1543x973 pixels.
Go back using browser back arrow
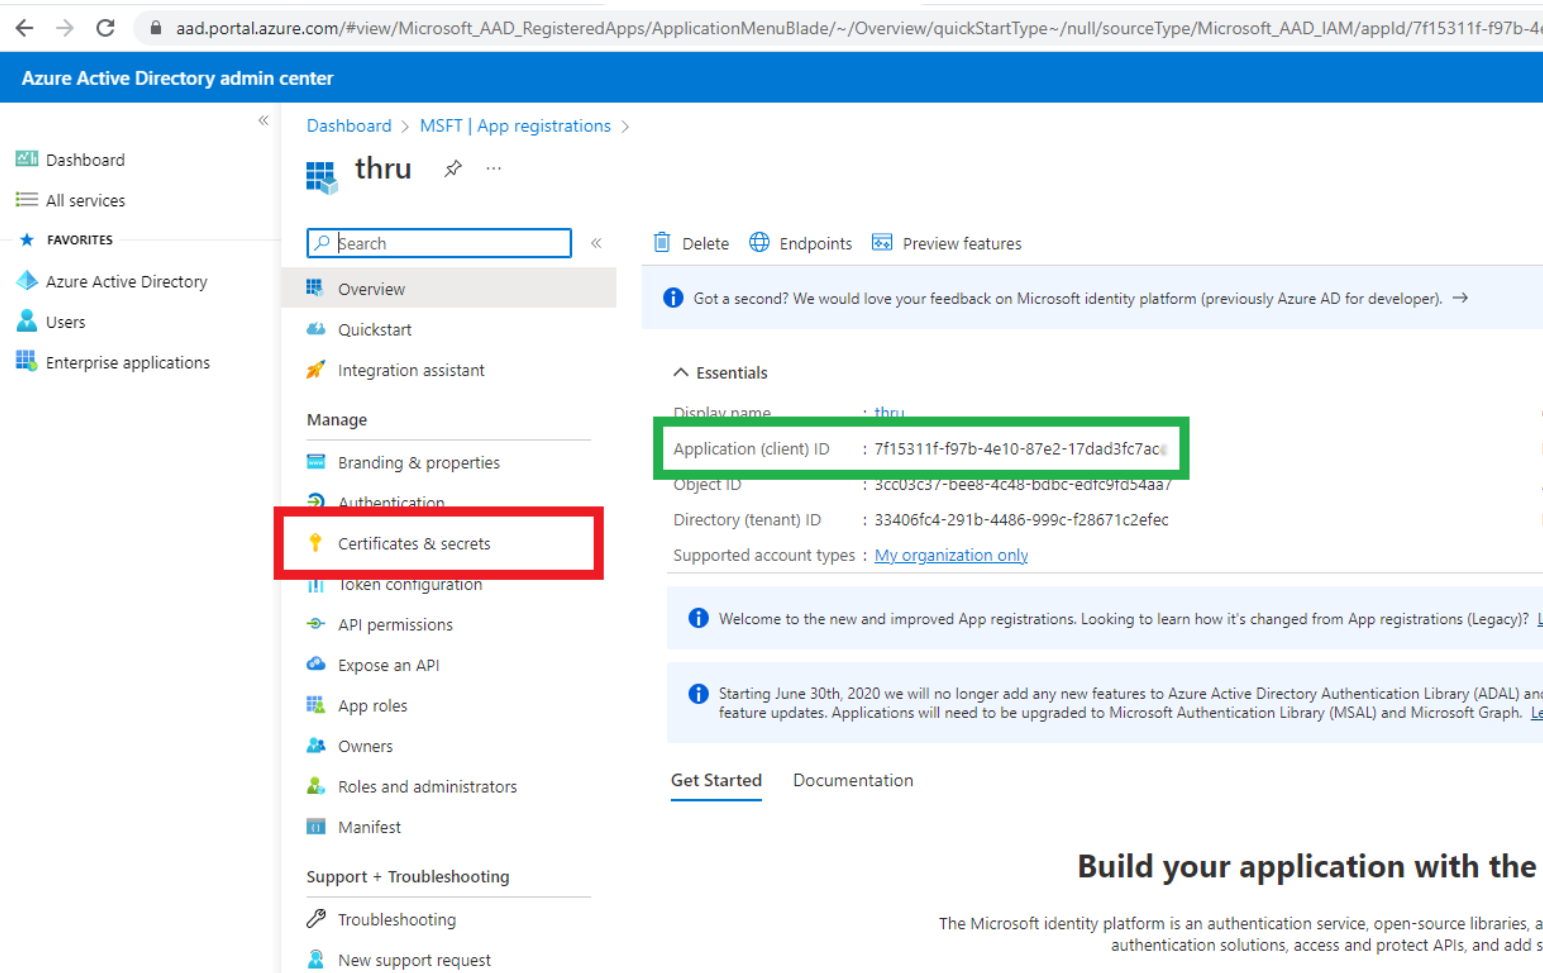(x=25, y=28)
